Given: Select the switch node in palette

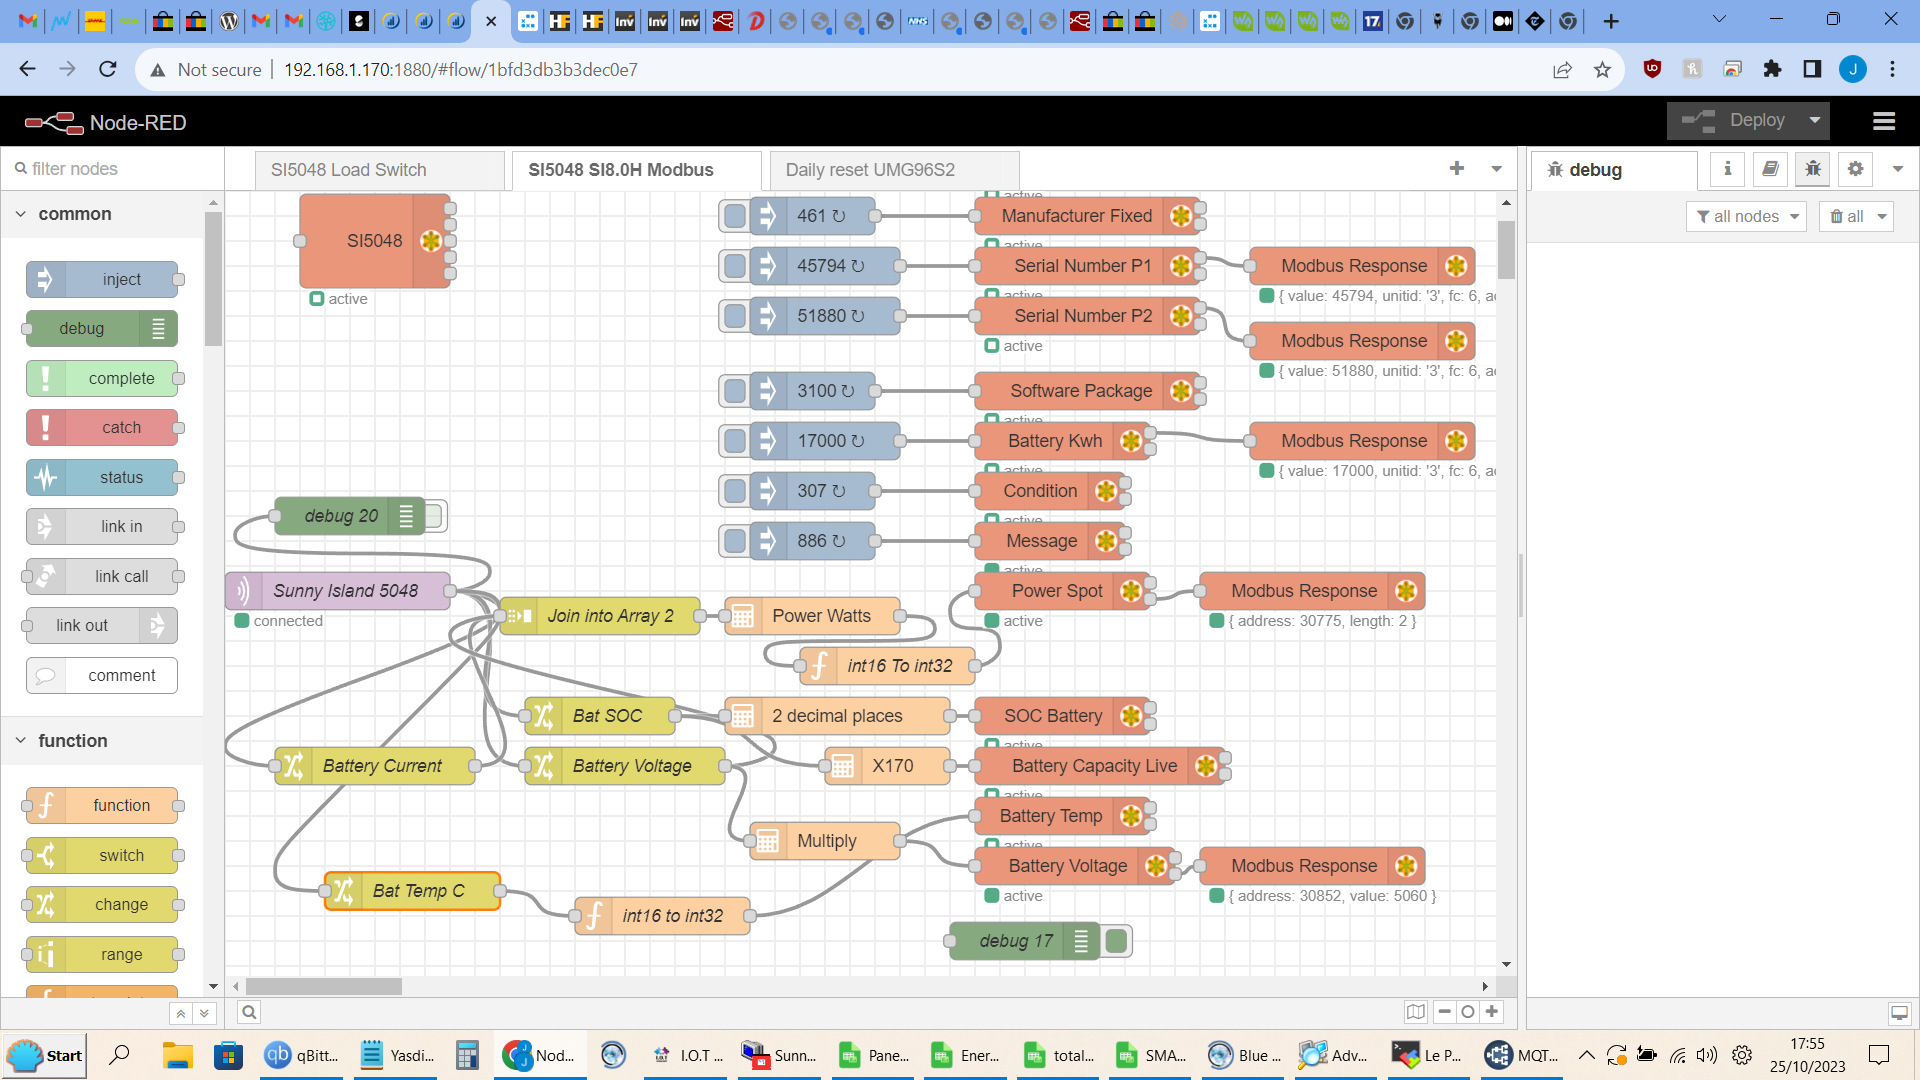Looking at the screenshot, I should [102, 856].
